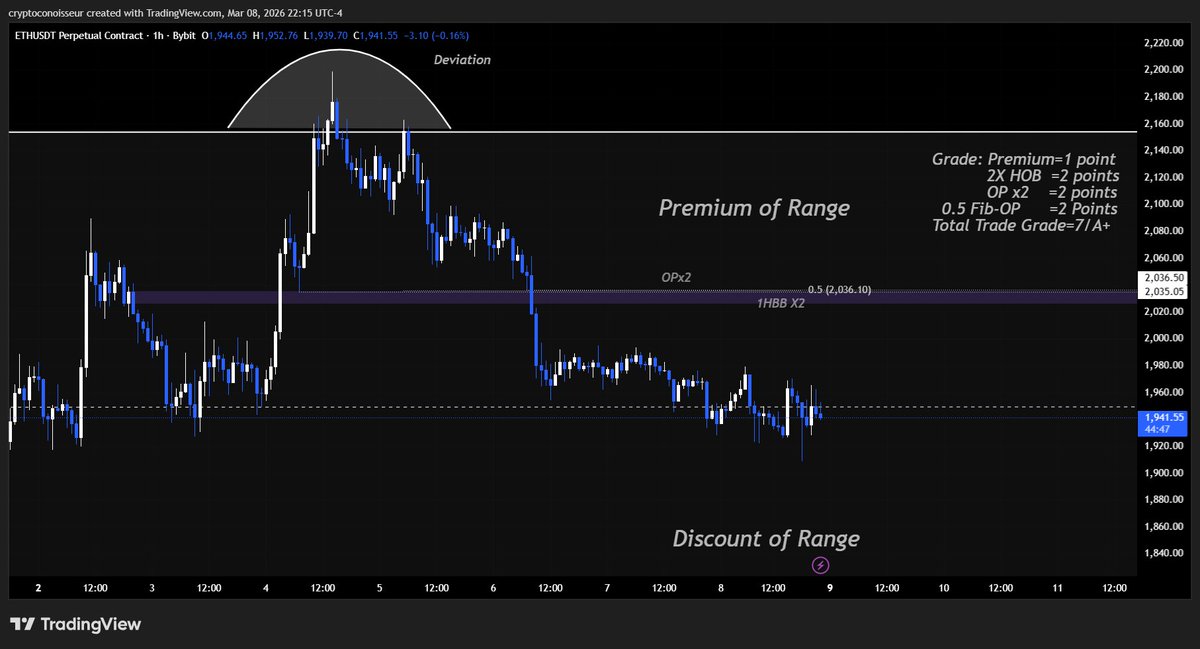Click the 1,900.00 price scale label

point(1163,473)
